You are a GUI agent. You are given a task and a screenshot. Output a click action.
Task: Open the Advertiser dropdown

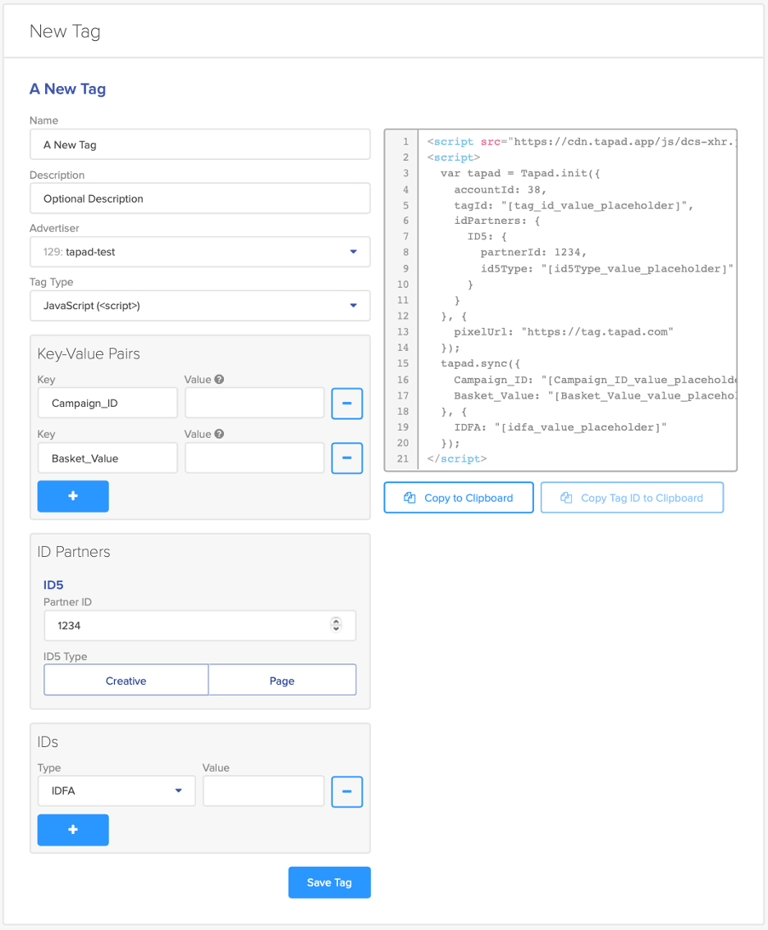(x=200, y=252)
